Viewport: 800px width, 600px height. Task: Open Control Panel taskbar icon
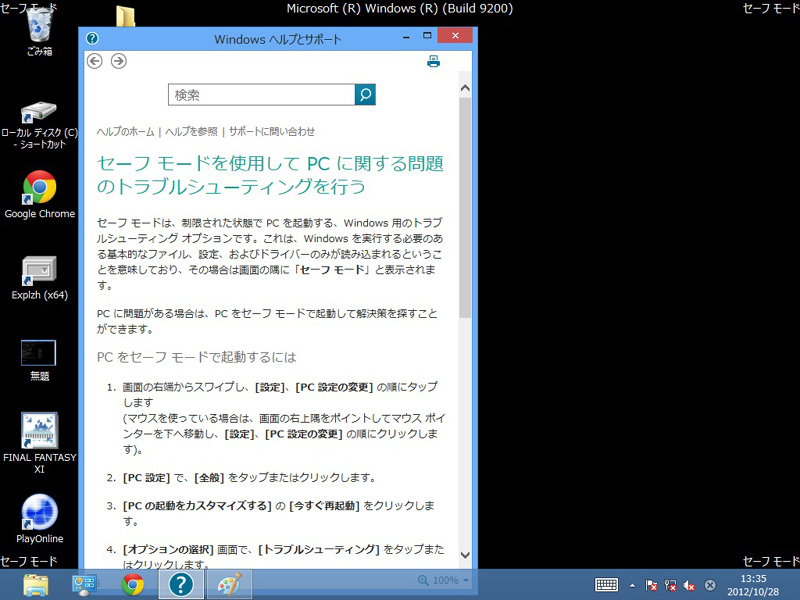[x=84, y=585]
